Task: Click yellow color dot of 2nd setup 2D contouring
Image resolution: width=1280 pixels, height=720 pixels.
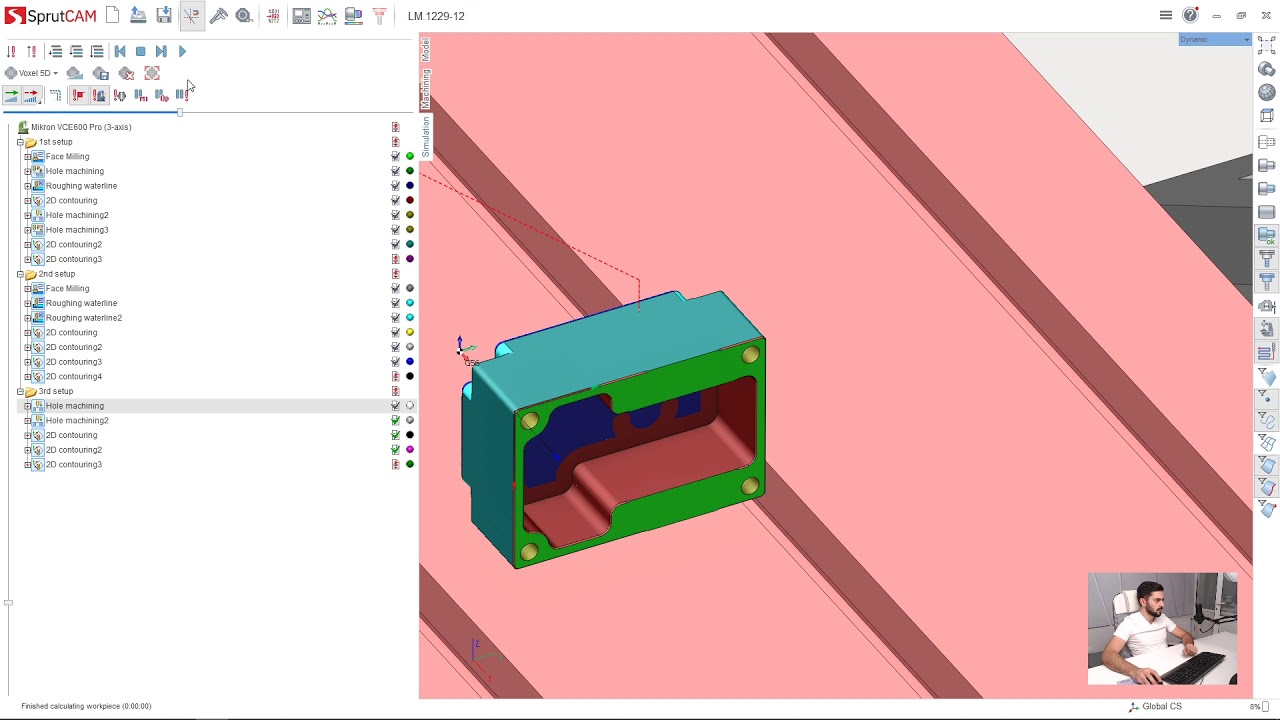Action: coord(409,332)
